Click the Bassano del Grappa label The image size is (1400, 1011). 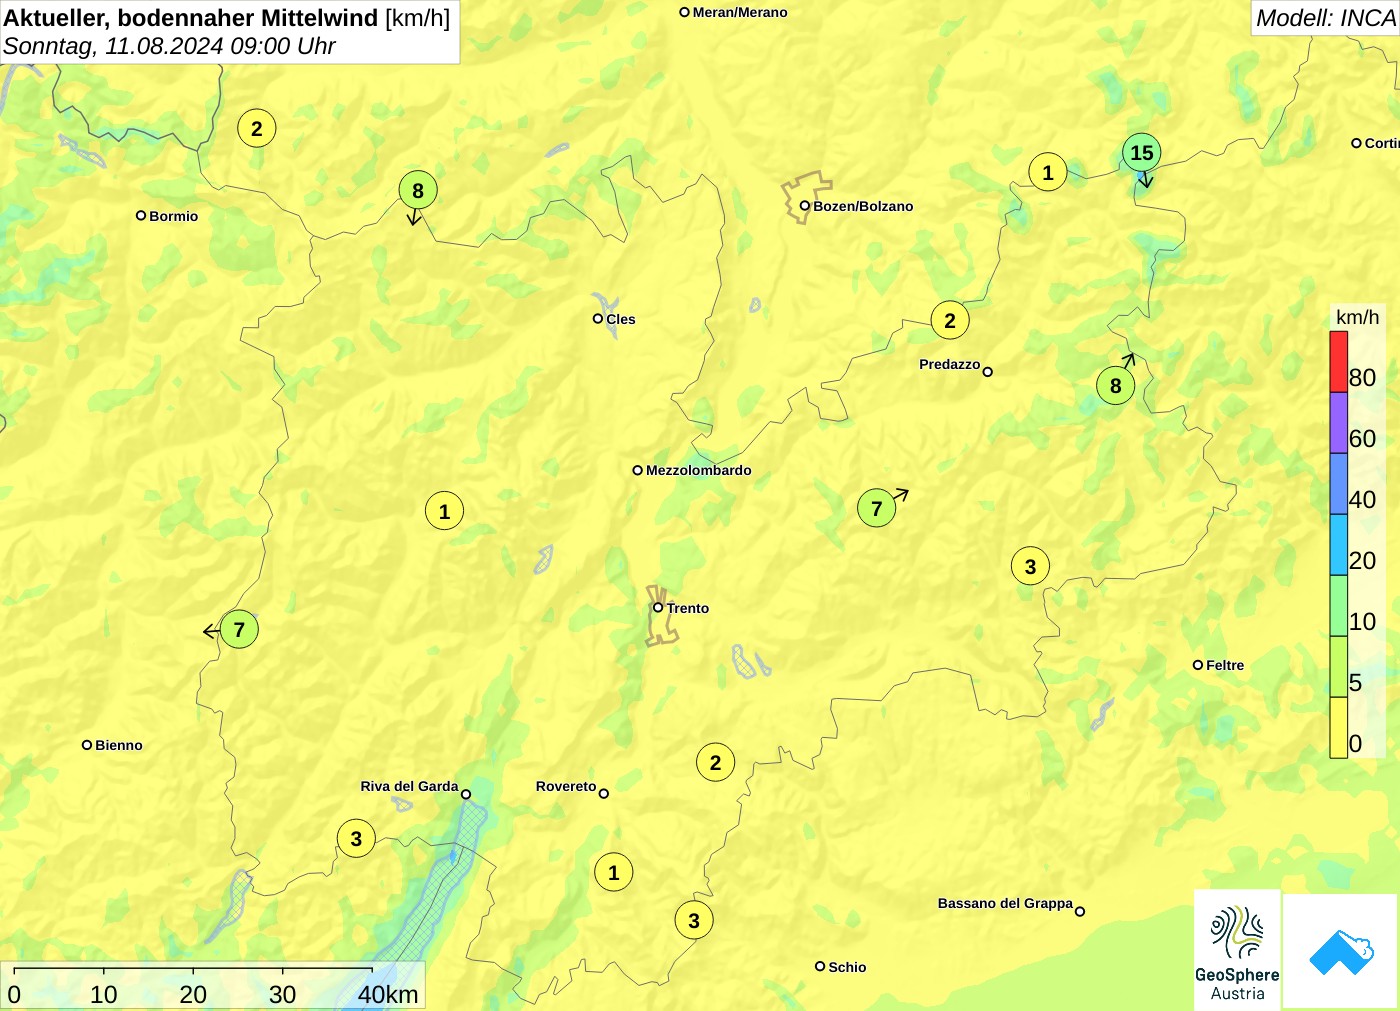click(x=1005, y=903)
